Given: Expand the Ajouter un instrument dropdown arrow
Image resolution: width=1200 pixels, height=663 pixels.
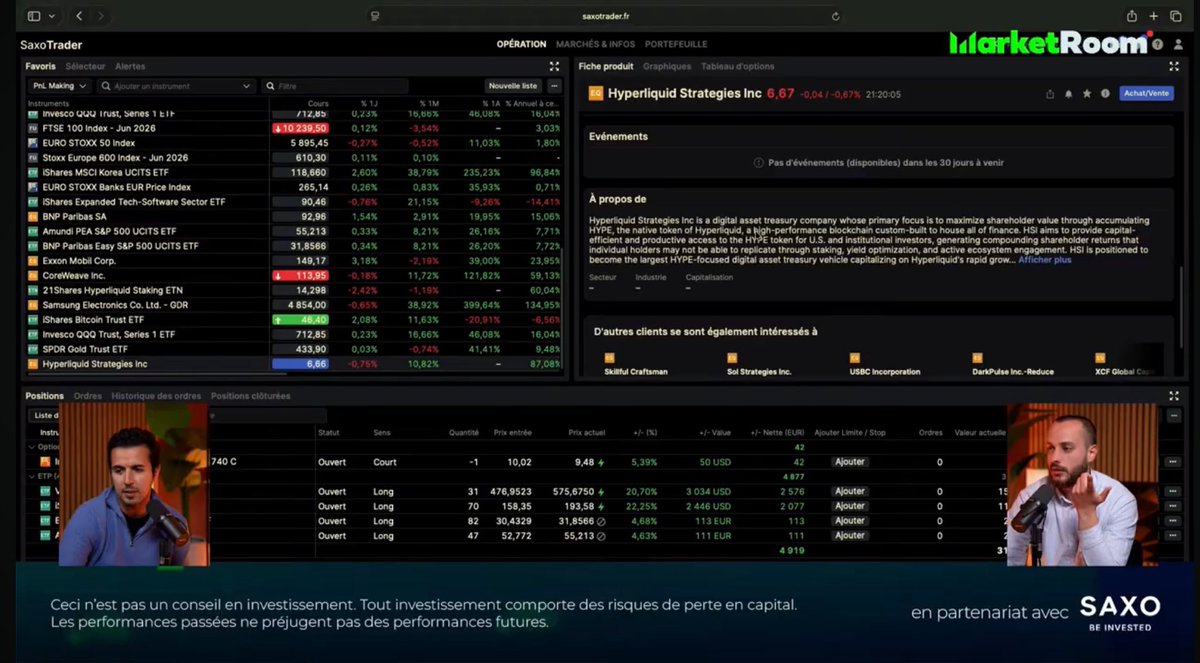Looking at the screenshot, I should (x=247, y=86).
